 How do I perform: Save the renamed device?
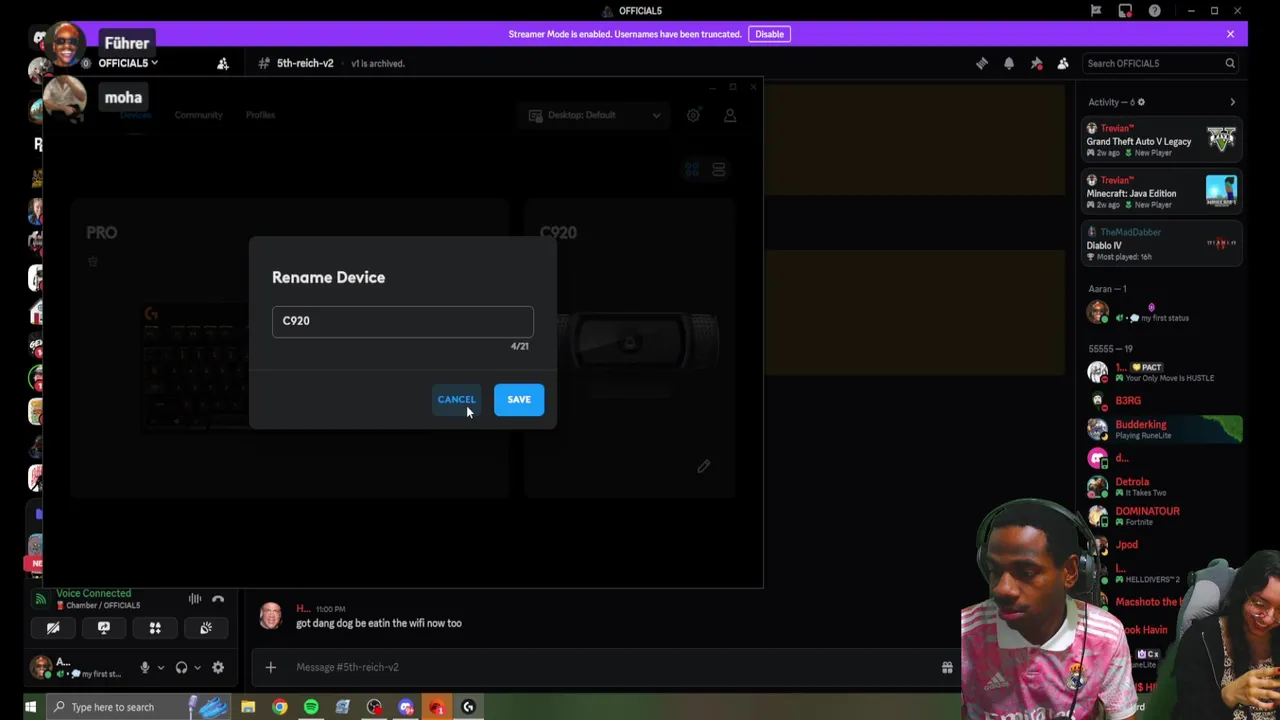(x=519, y=399)
